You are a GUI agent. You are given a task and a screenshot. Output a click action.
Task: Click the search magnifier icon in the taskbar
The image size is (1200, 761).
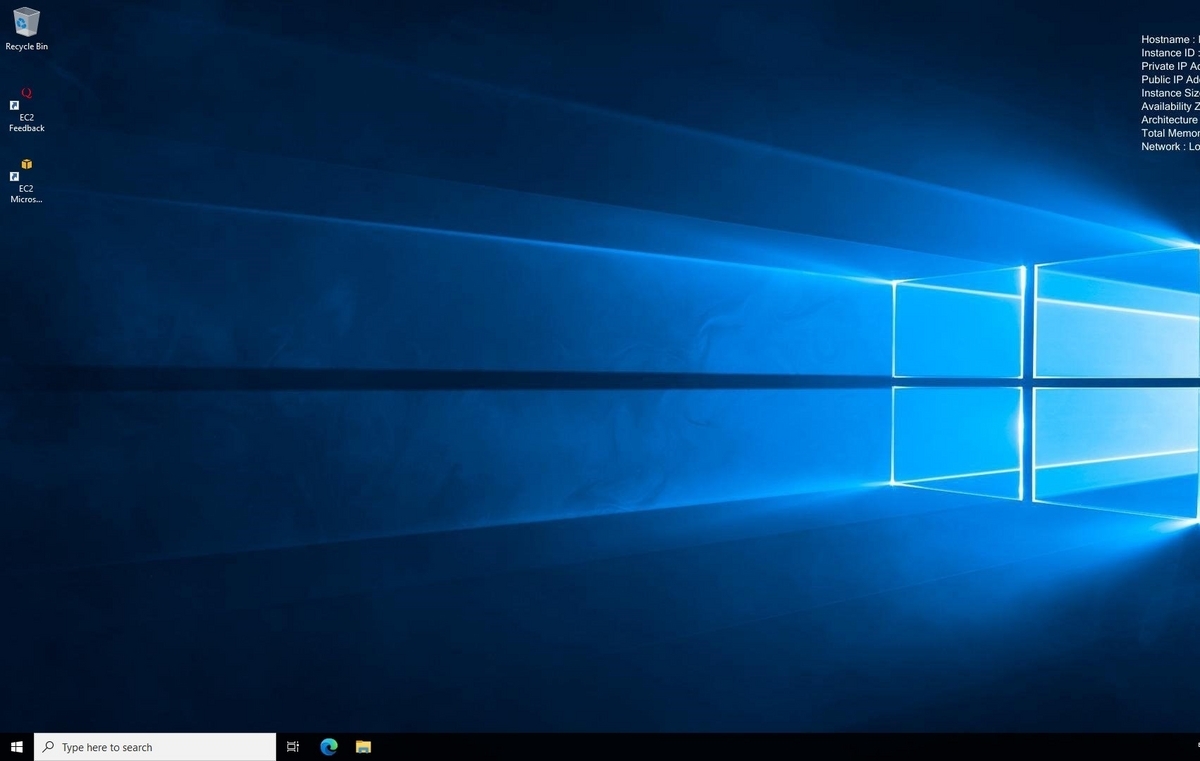point(48,747)
